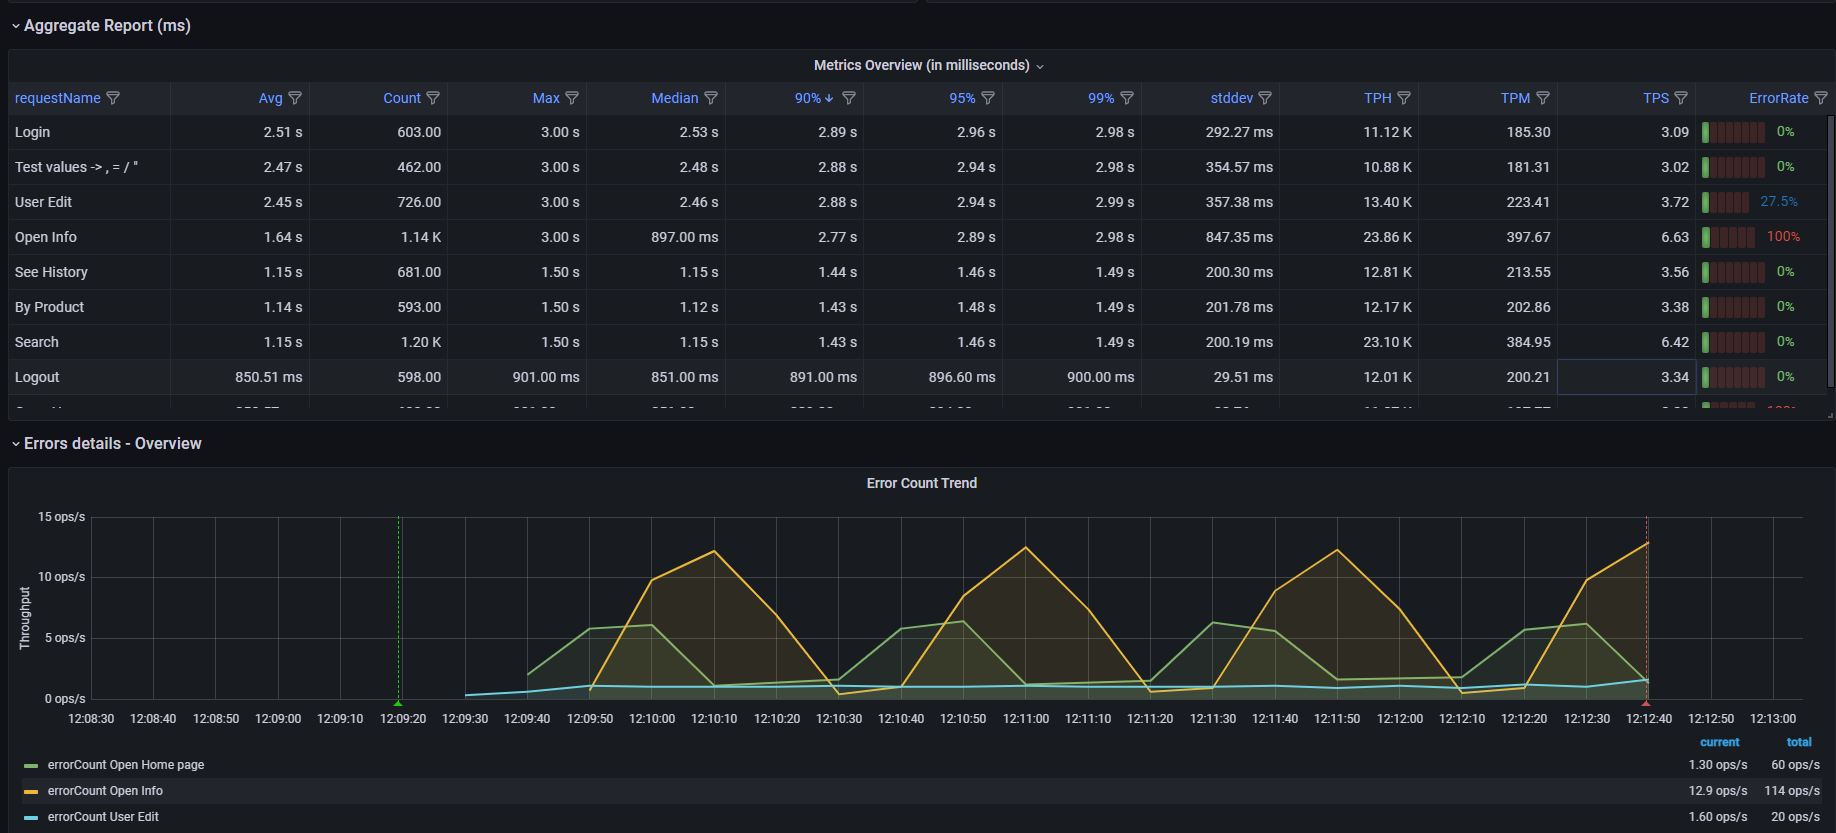Open filter icon for Count column

[x=433, y=98]
